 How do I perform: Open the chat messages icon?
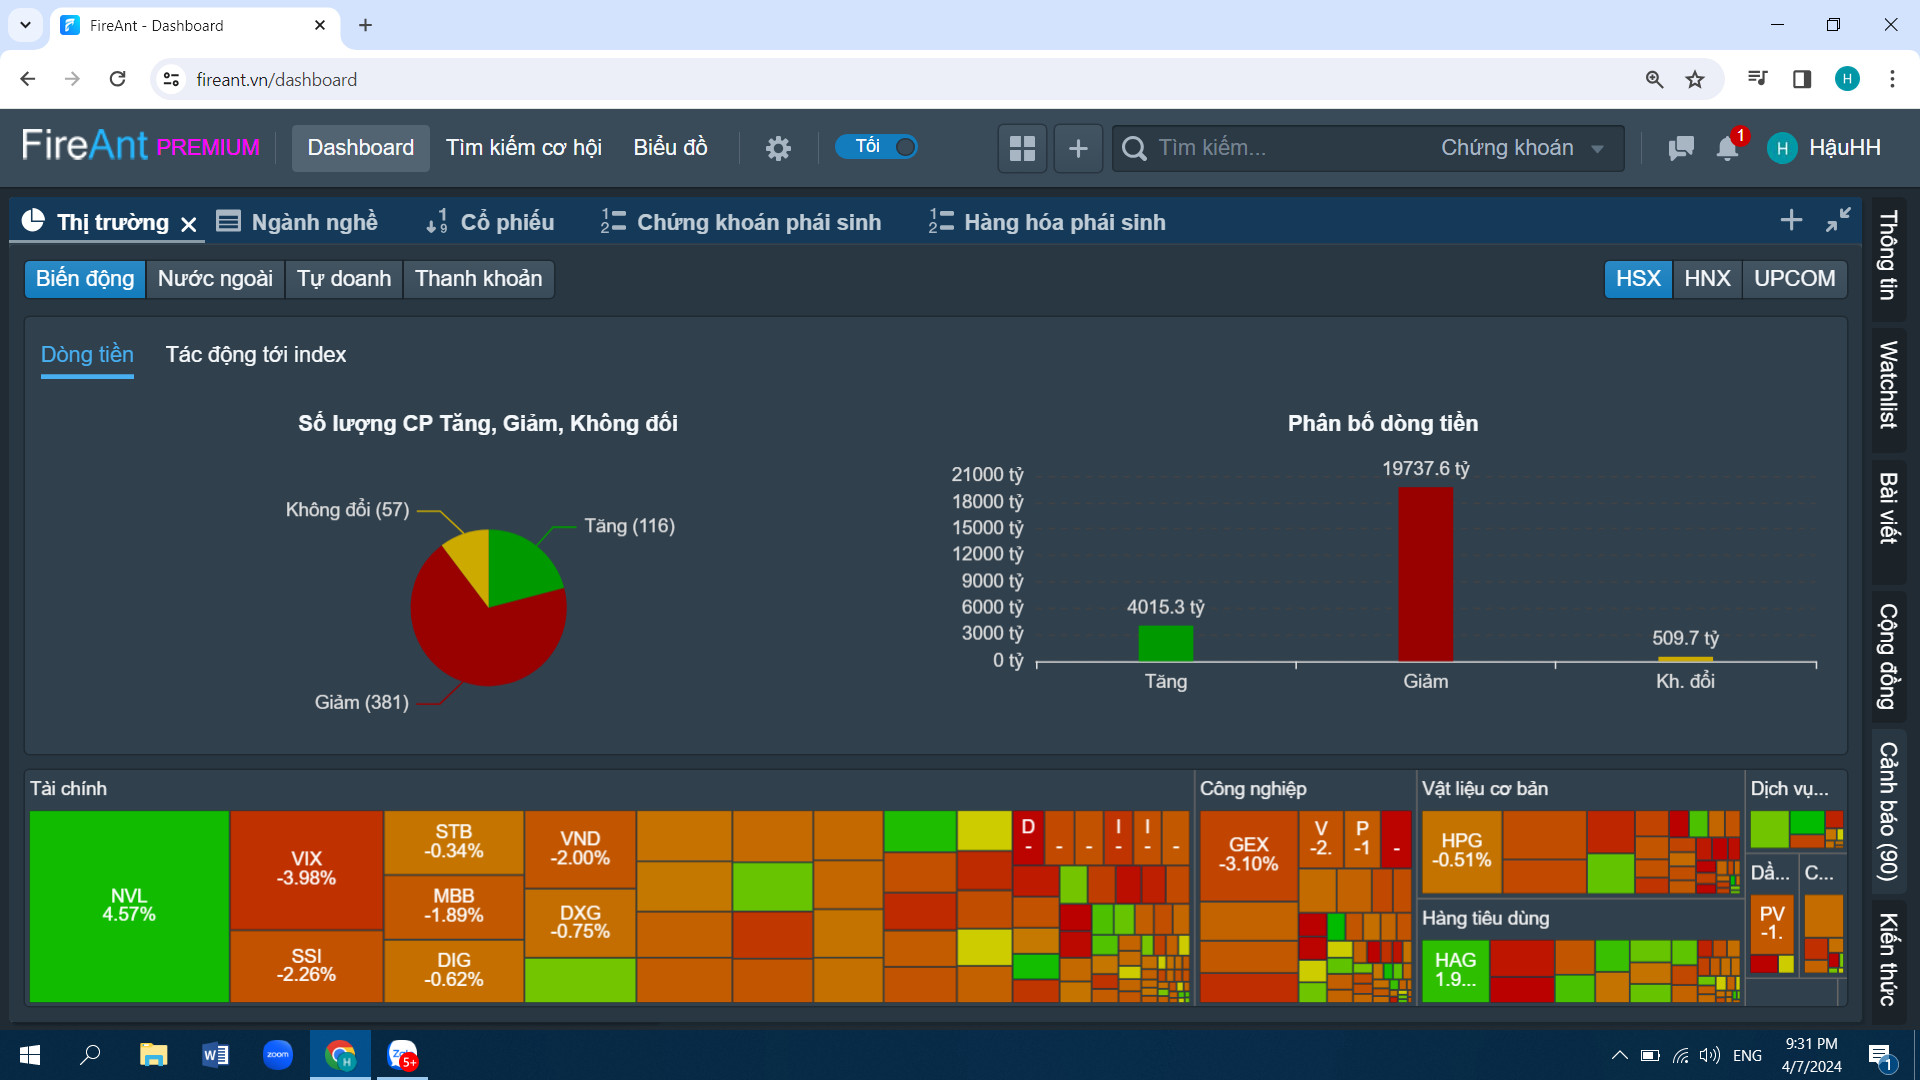coord(1680,148)
